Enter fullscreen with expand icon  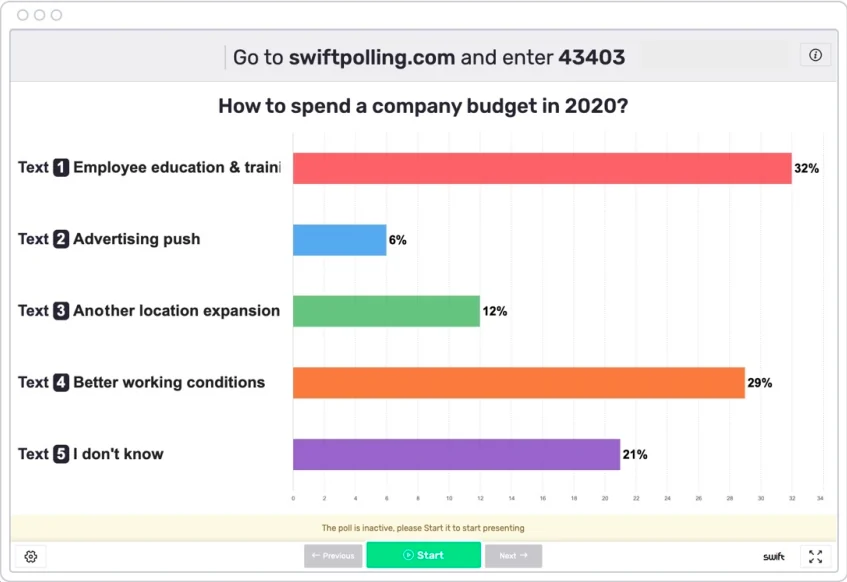click(815, 556)
